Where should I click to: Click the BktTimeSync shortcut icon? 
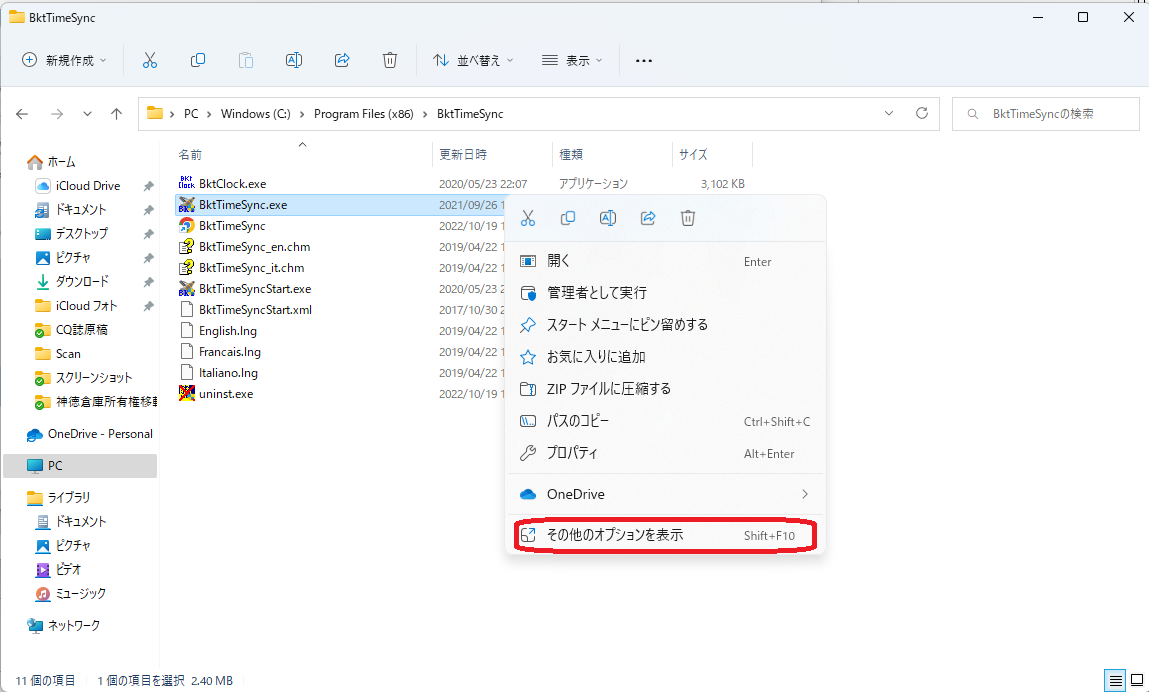(187, 226)
